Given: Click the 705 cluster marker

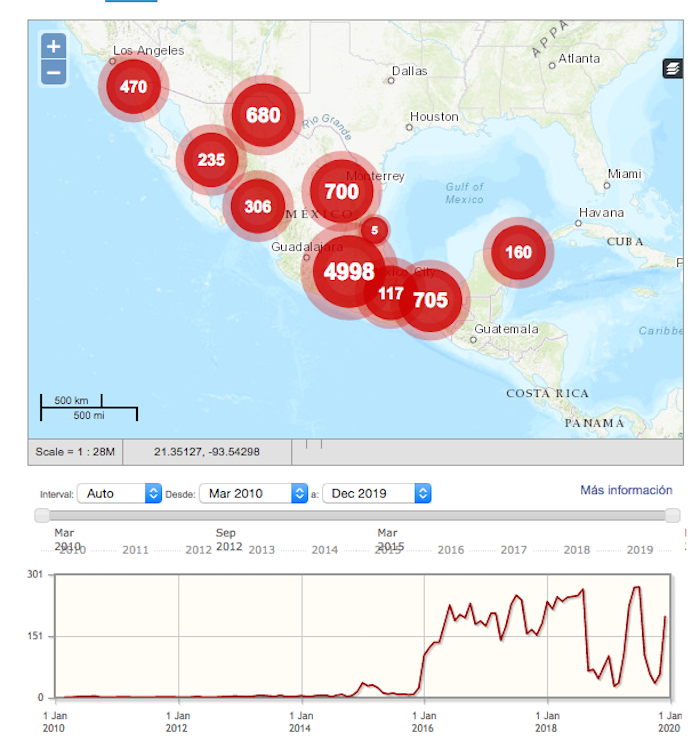Looking at the screenshot, I should (x=431, y=299).
